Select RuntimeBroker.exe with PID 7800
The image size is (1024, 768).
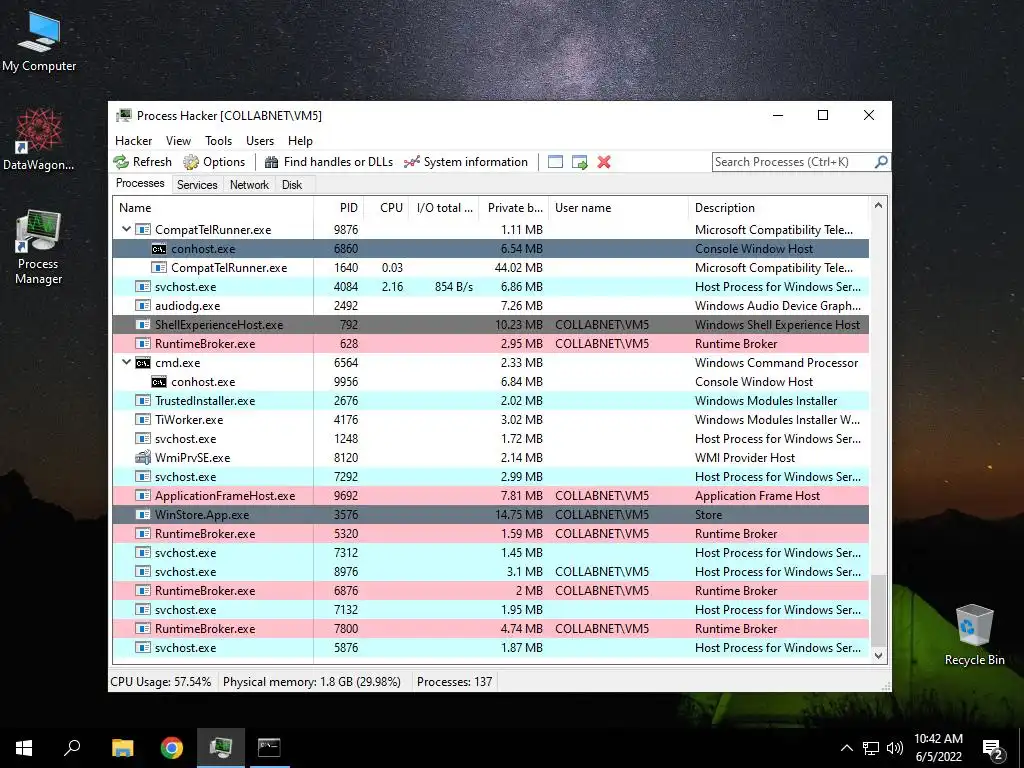pyautogui.click(x=490, y=629)
